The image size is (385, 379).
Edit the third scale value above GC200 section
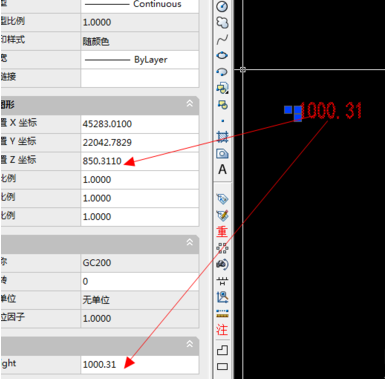click(140, 217)
